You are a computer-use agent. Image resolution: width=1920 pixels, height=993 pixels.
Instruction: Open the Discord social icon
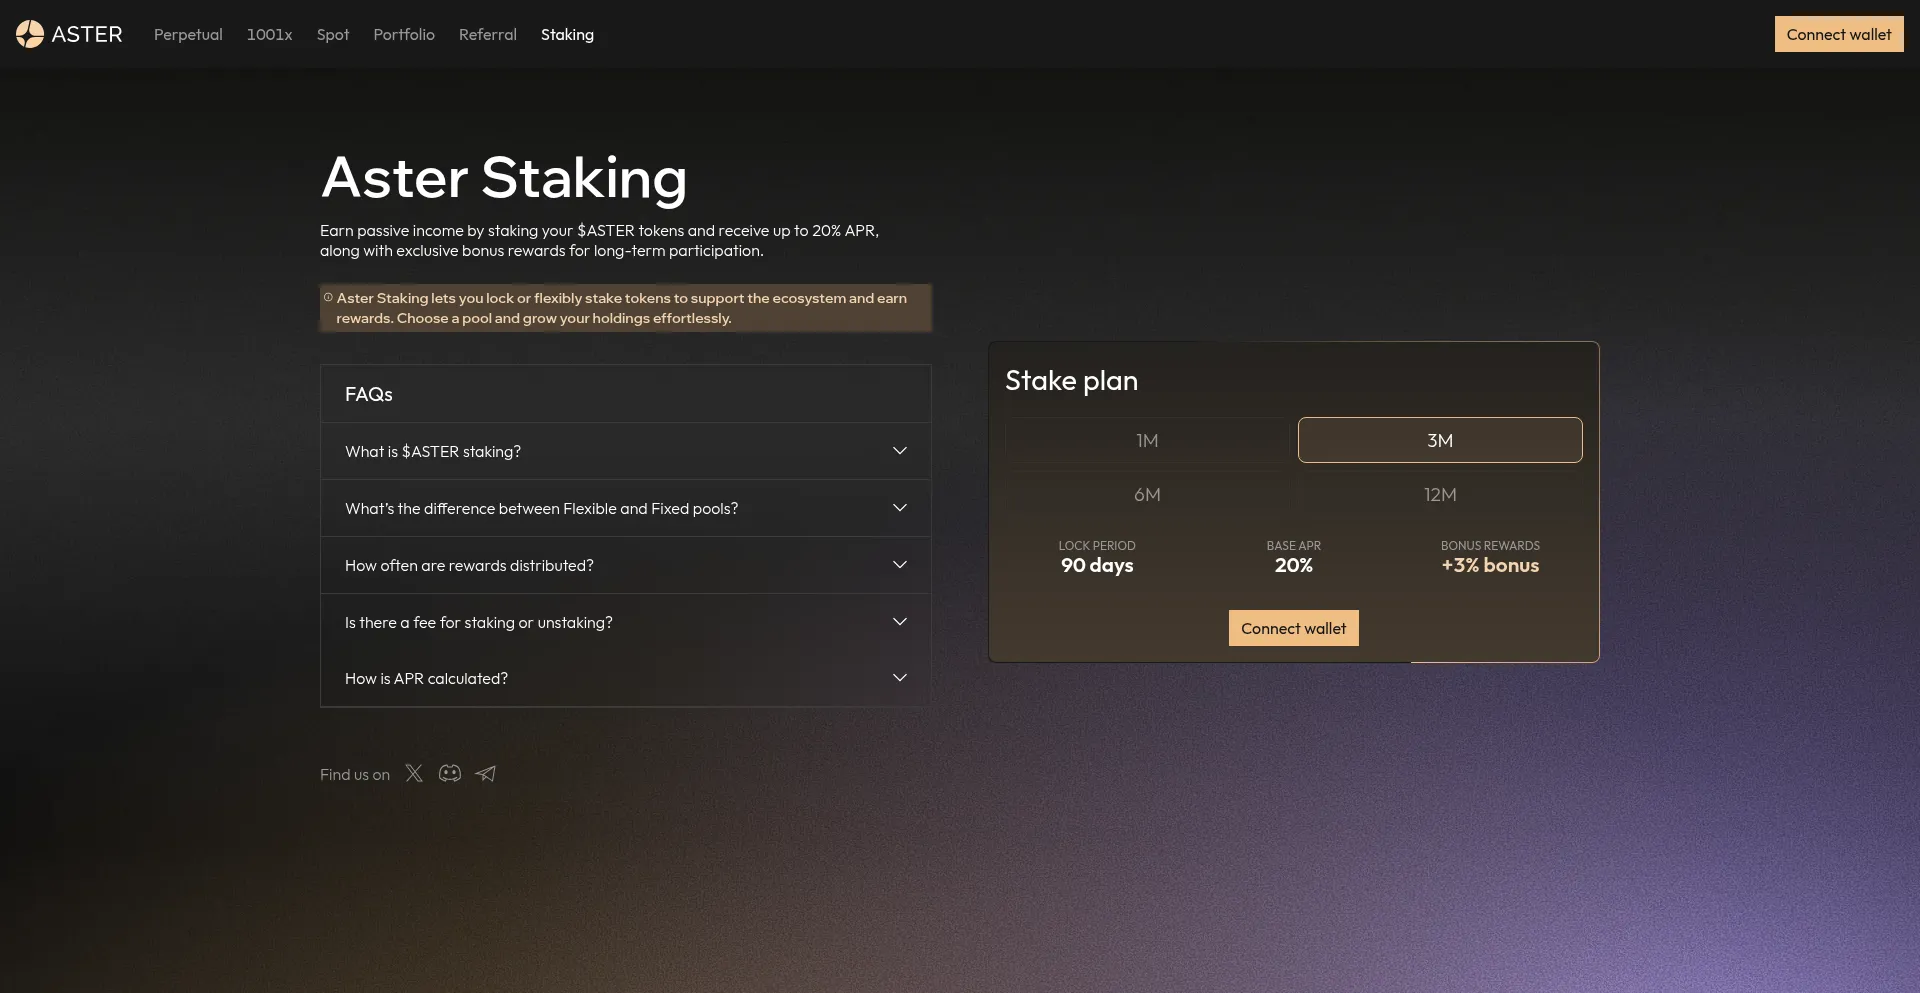(450, 773)
